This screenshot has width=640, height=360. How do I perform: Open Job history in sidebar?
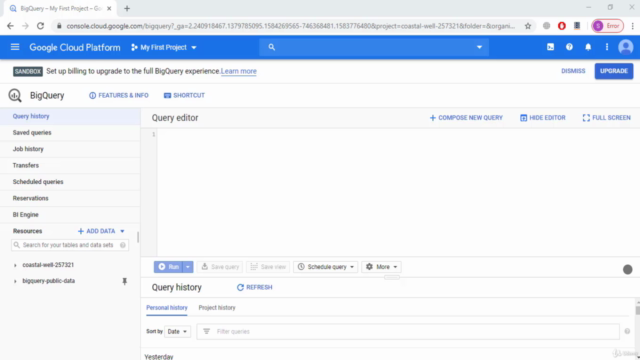click(x=70, y=149)
